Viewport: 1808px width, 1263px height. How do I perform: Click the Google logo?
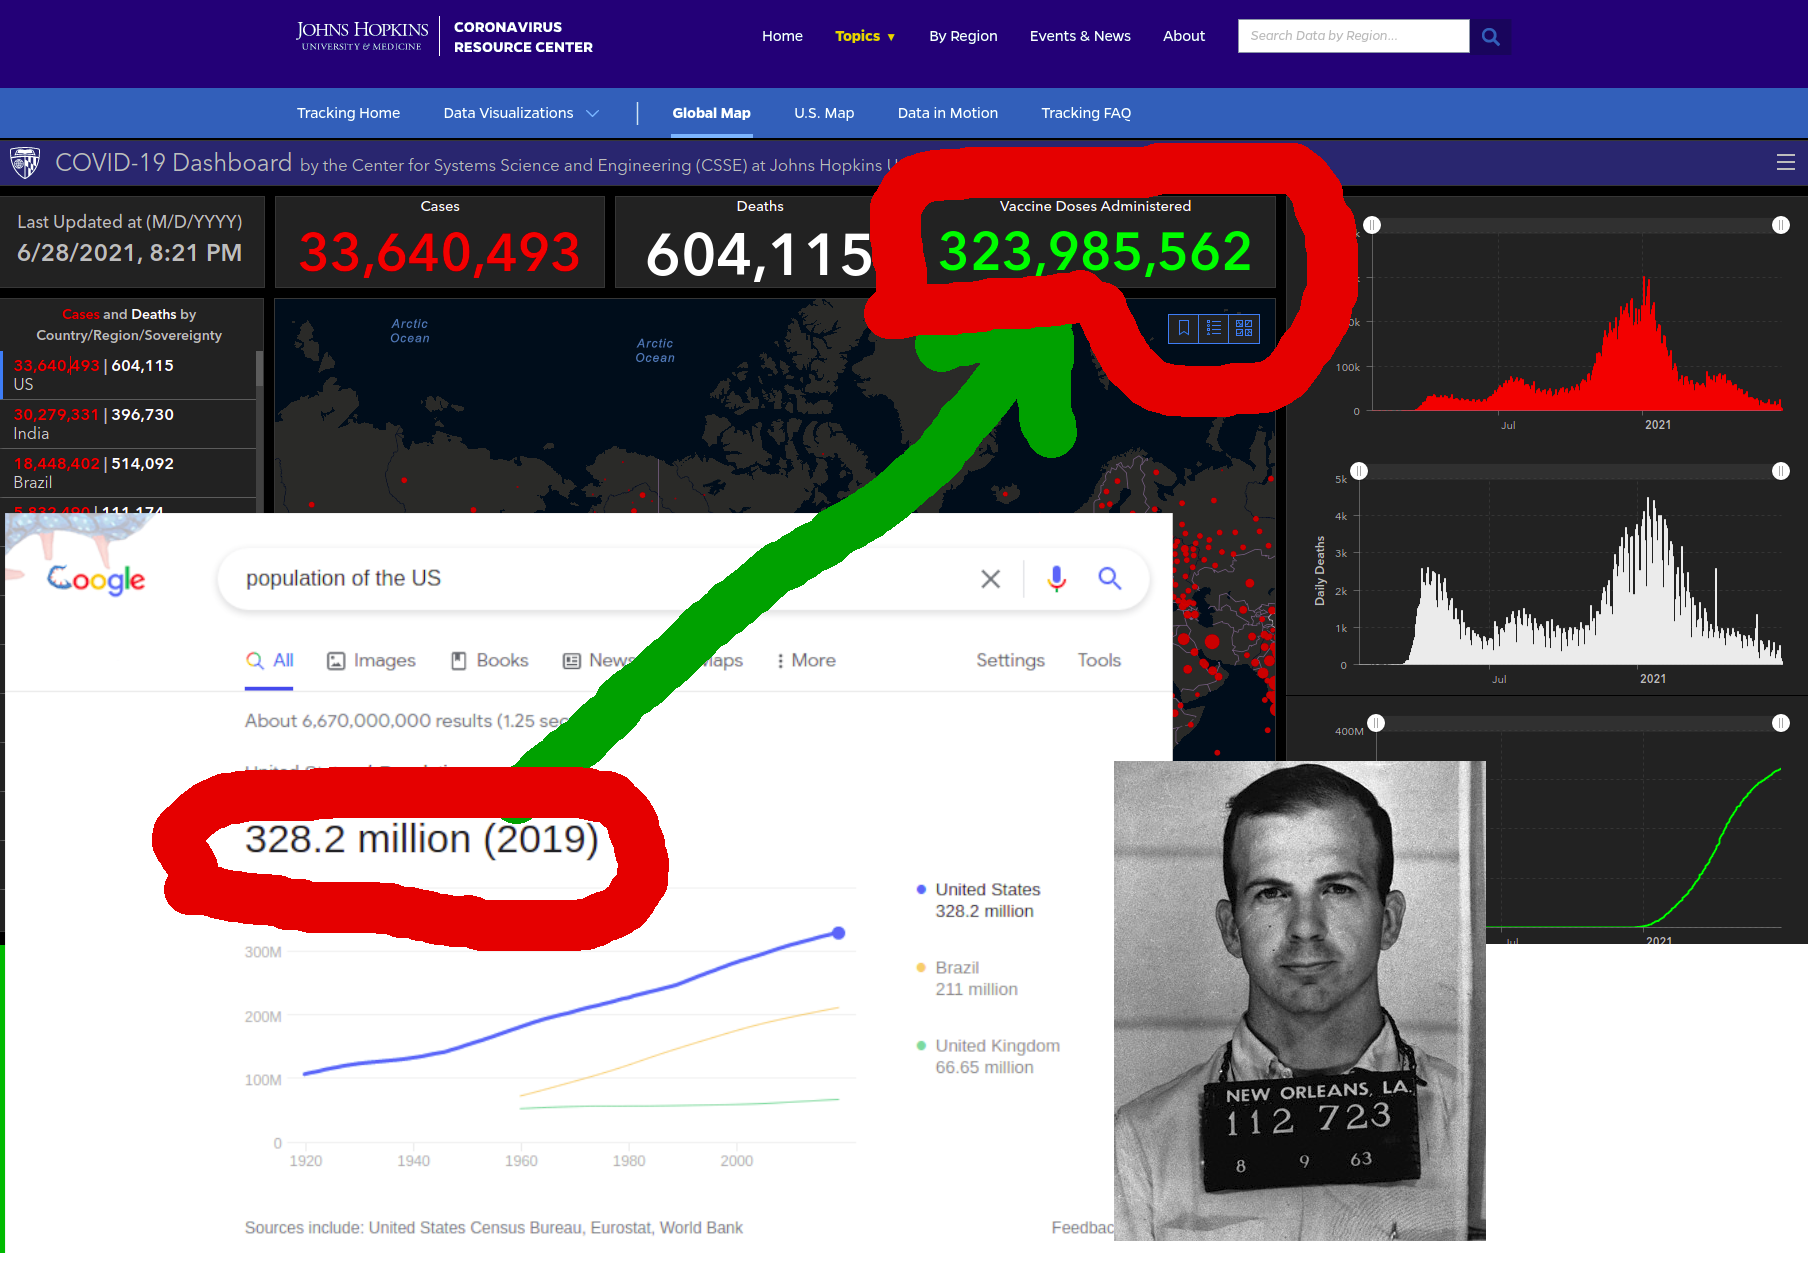[96, 579]
